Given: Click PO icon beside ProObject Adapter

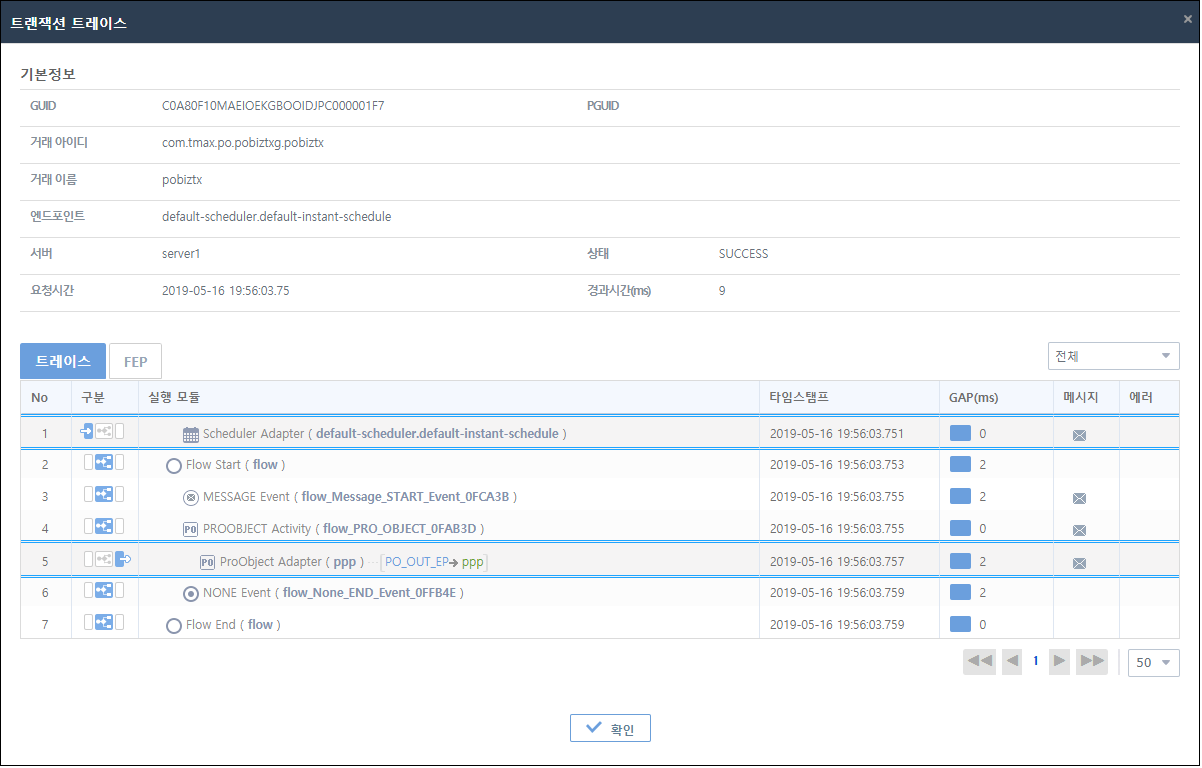Looking at the screenshot, I should point(208,562).
